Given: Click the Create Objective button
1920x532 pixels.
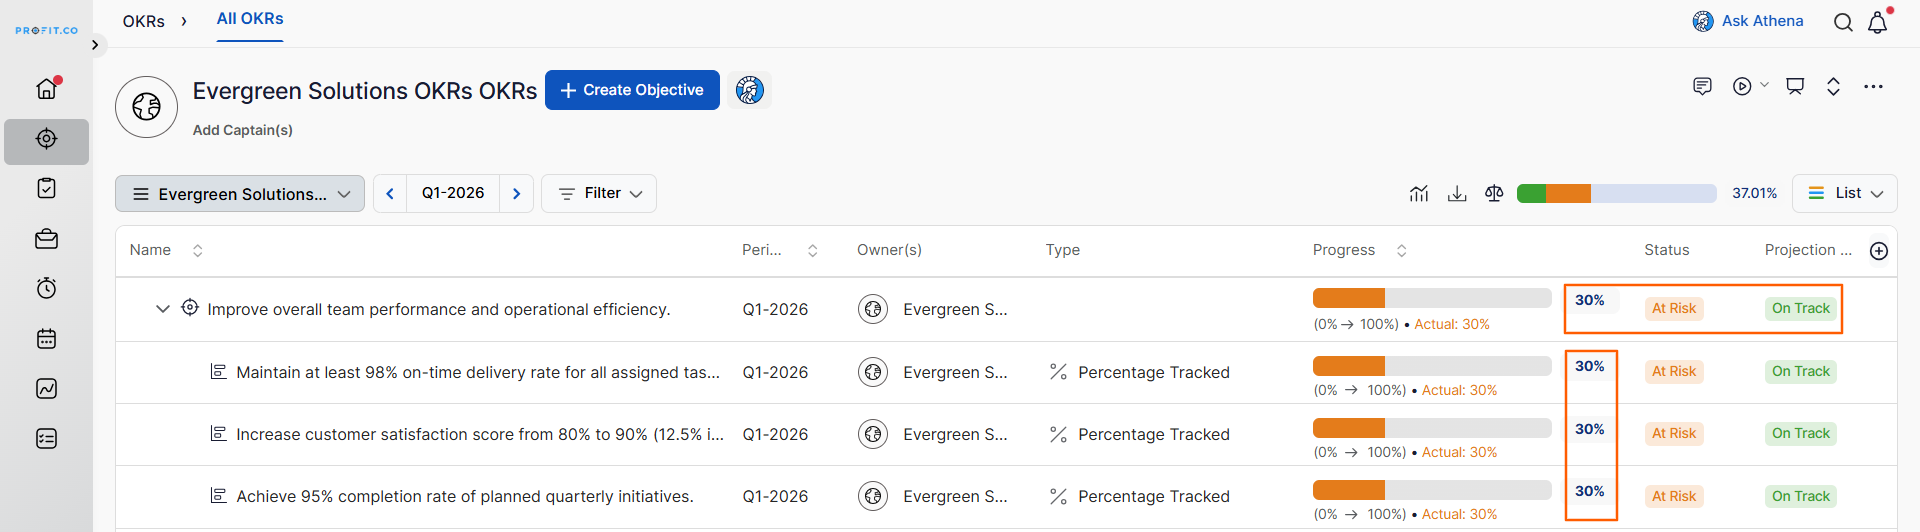Looking at the screenshot, I should coord(632,90).
